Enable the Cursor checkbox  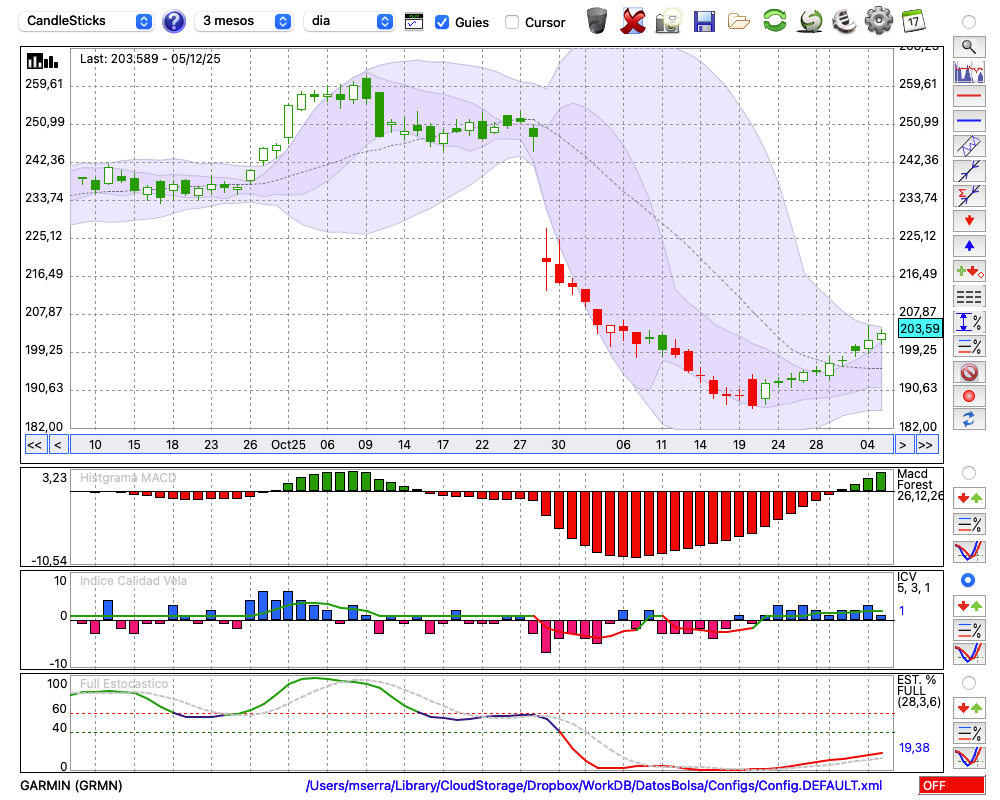[x=512, y=22]
